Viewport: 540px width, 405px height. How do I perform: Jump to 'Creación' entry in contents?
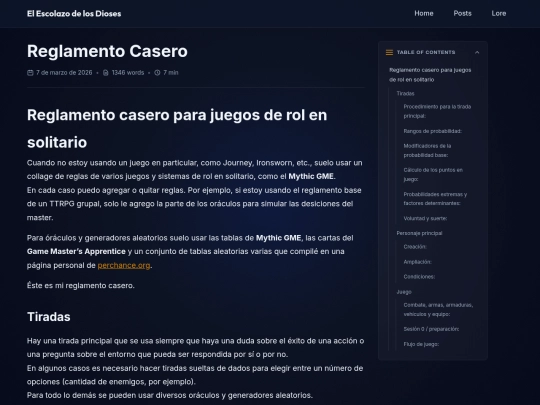point(415,247)
